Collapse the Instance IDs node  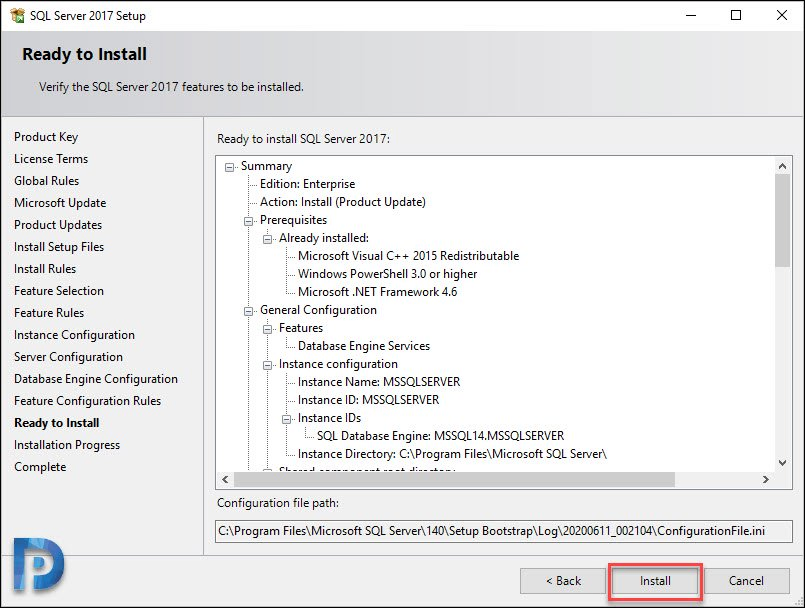pos(286,419)
